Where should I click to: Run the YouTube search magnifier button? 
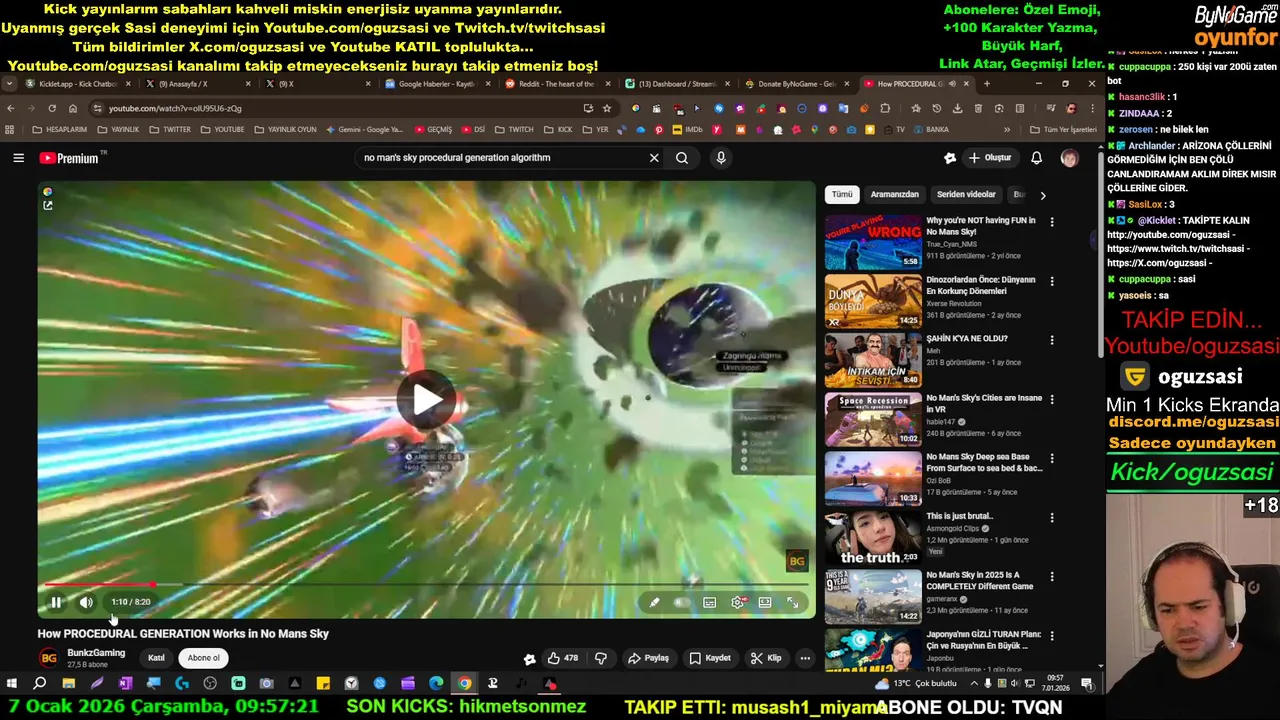click(x=682, y=158)
